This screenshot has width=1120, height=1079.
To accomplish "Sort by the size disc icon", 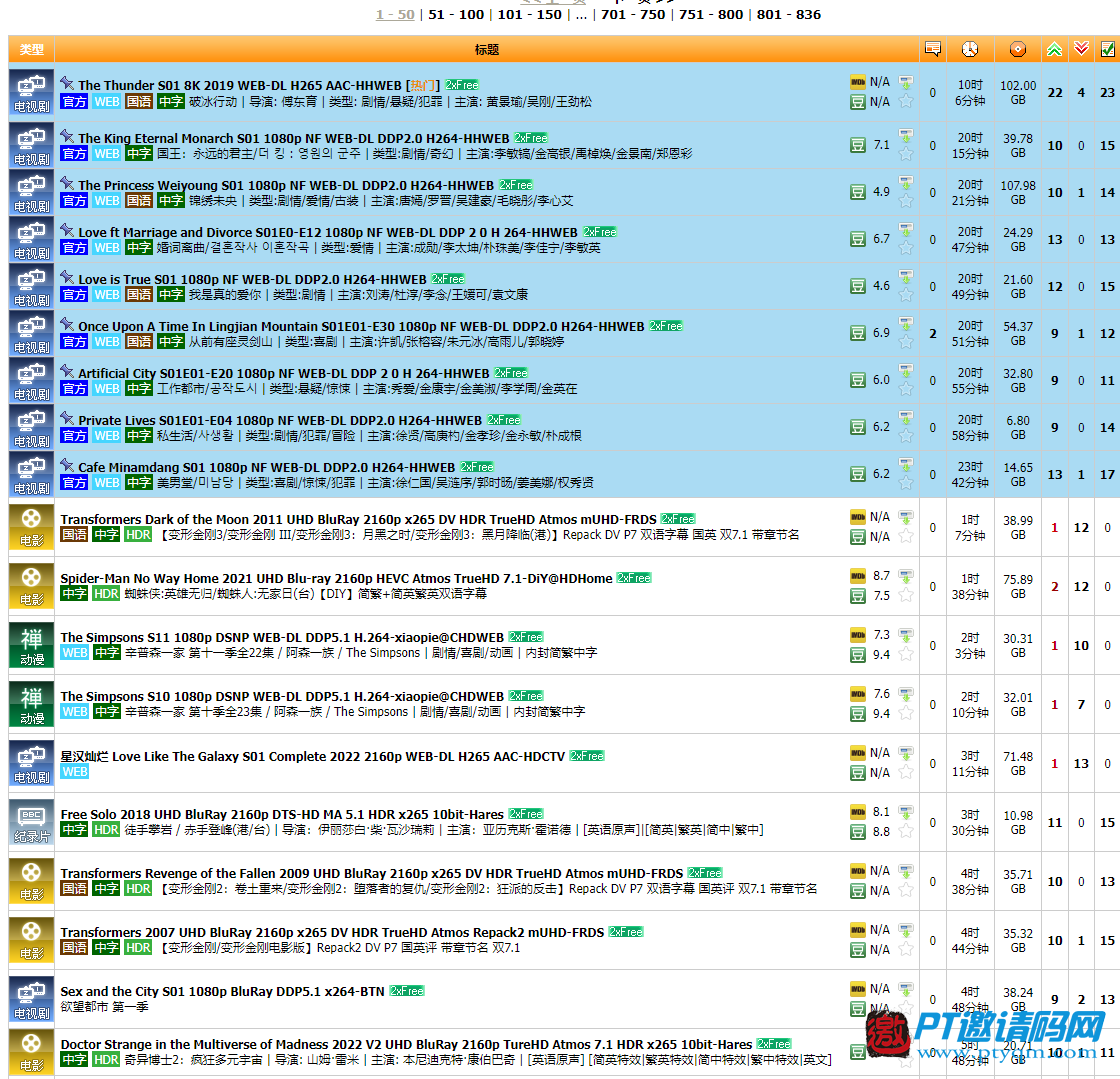I will (x=1018, y=49).
